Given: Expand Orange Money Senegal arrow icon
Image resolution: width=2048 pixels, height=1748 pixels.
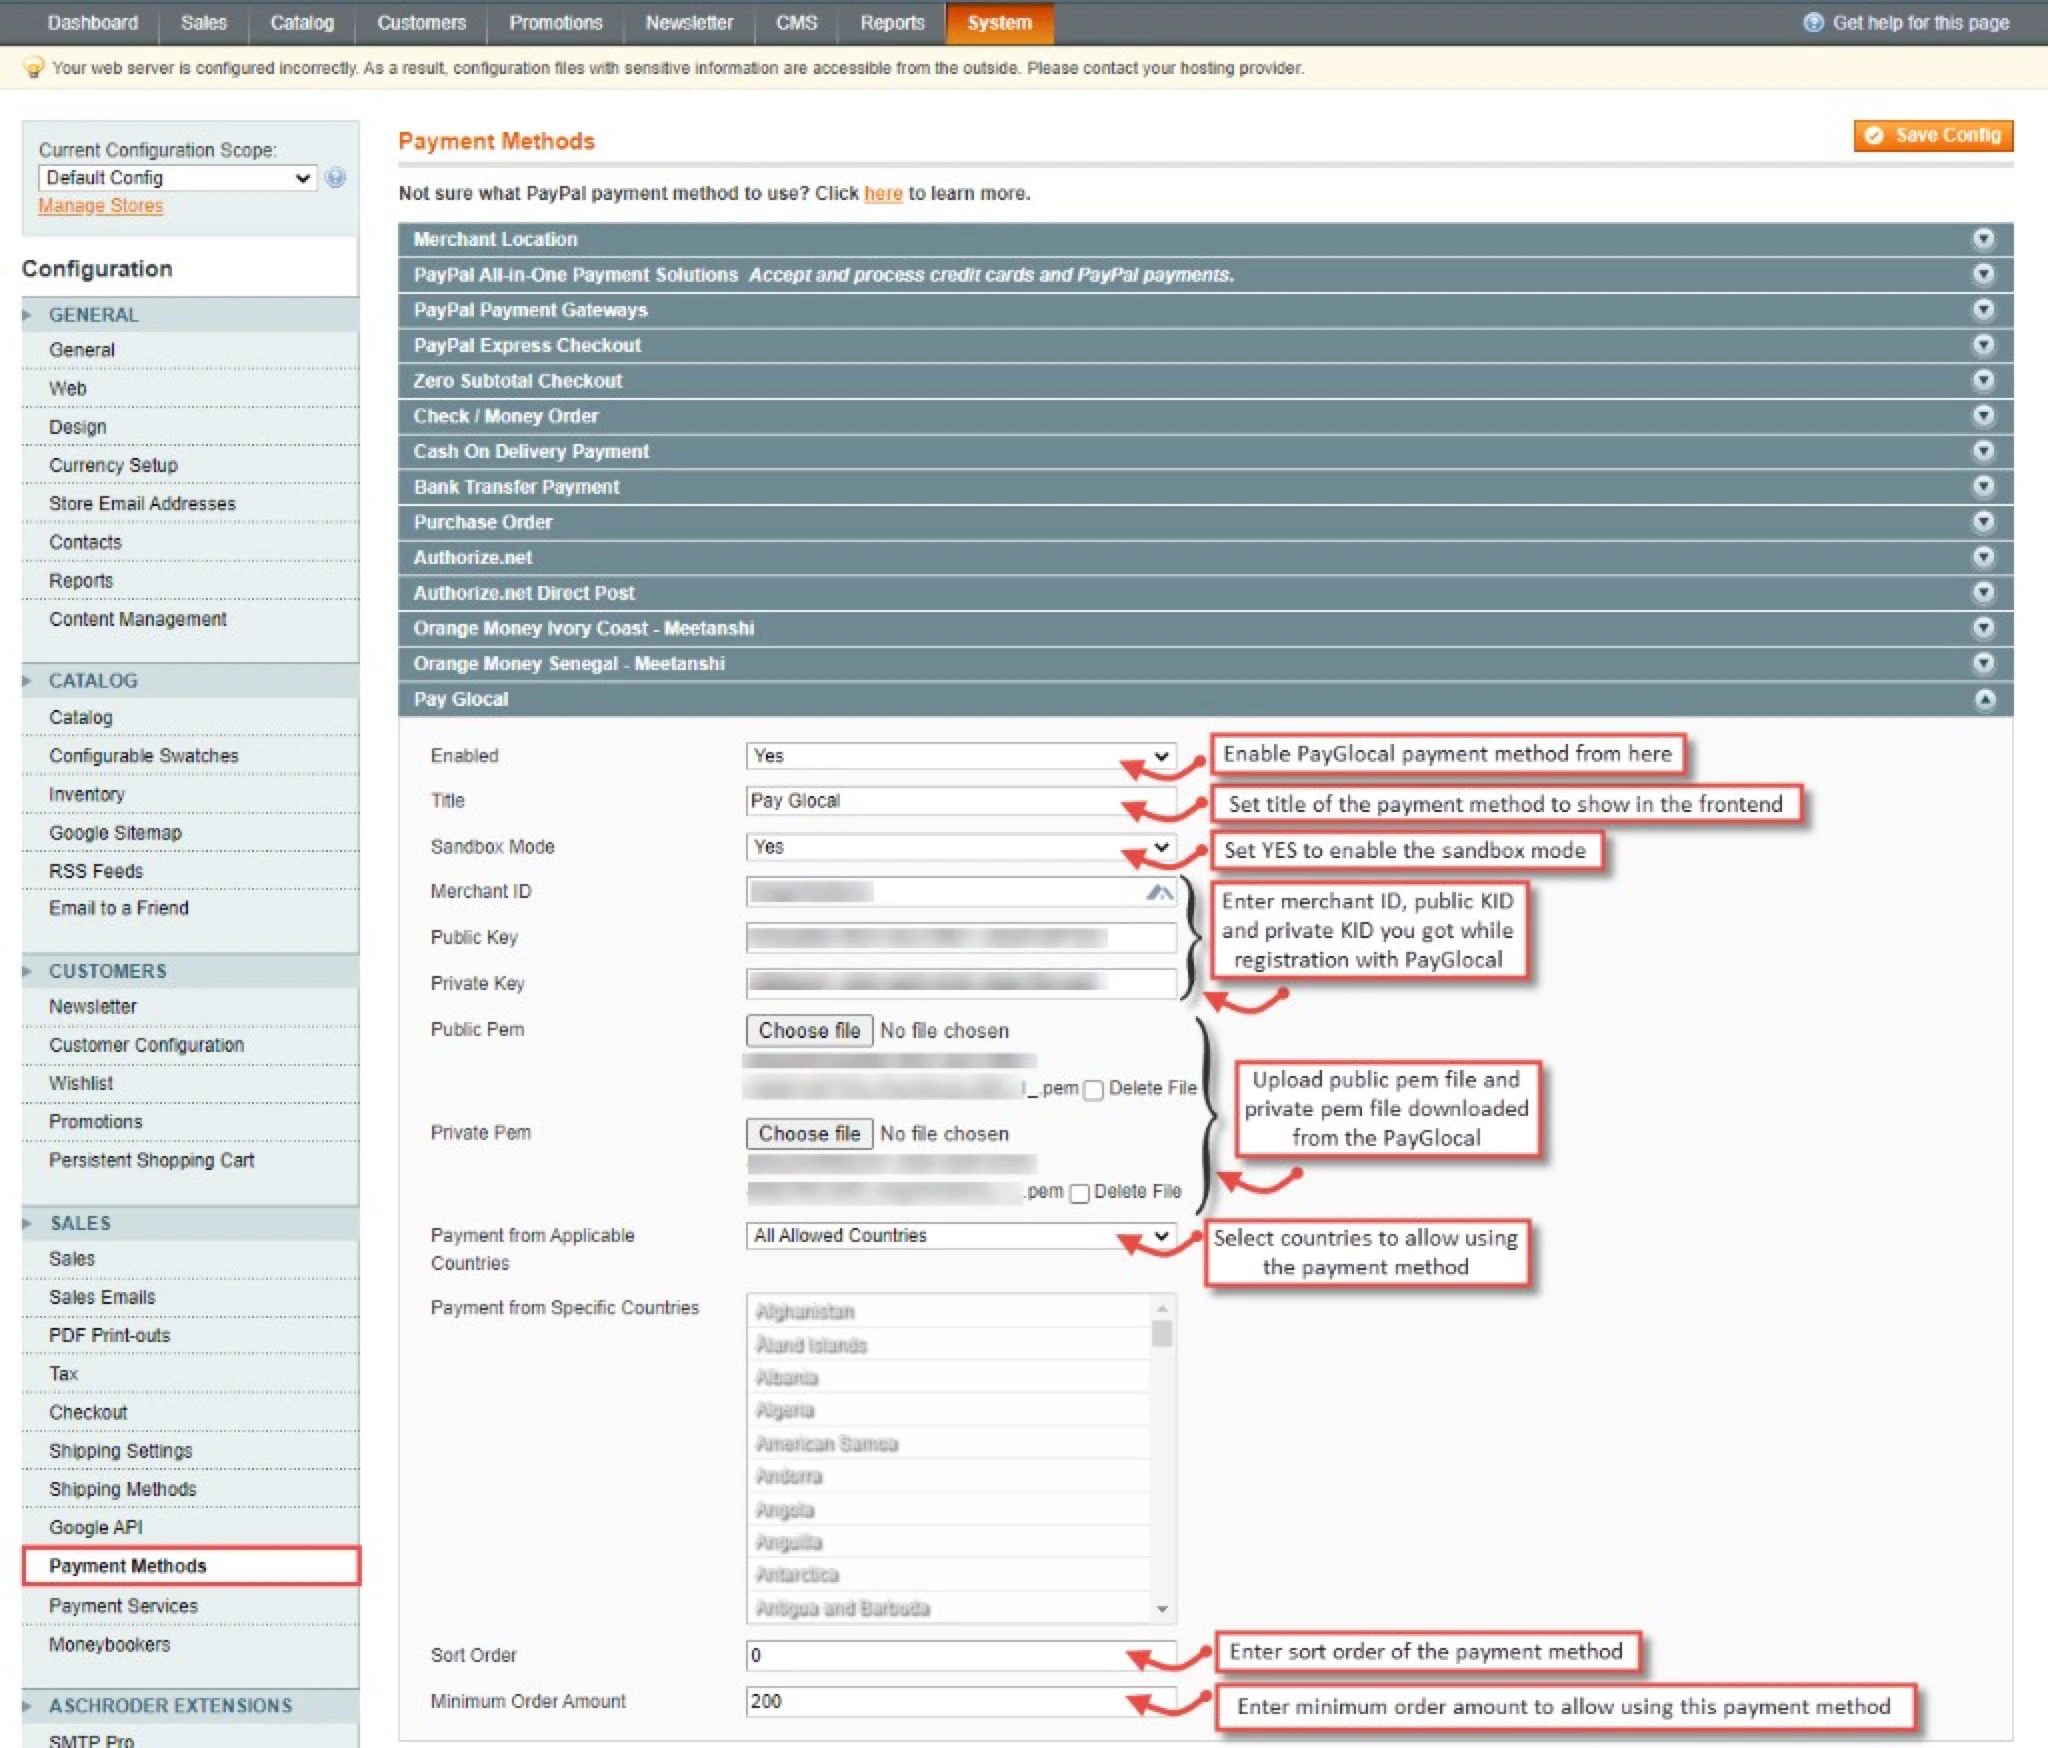Looking at the screenshot, I should (1983, 663).
